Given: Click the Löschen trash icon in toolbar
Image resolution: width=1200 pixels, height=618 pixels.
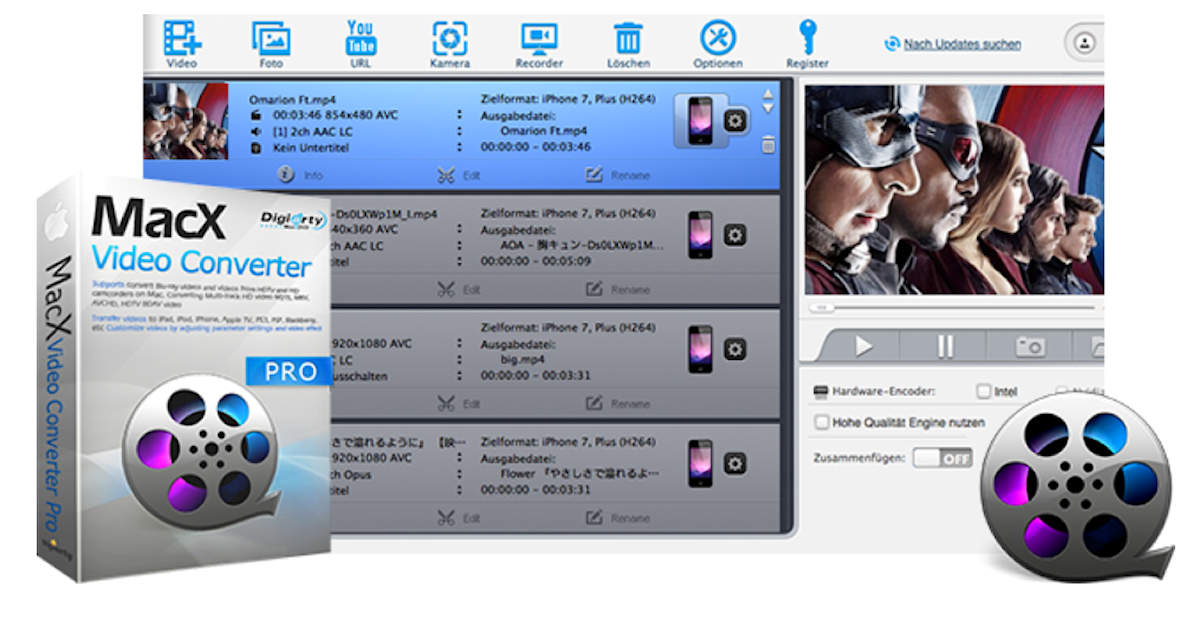Looking at the screenshot, I should point(628,40).
